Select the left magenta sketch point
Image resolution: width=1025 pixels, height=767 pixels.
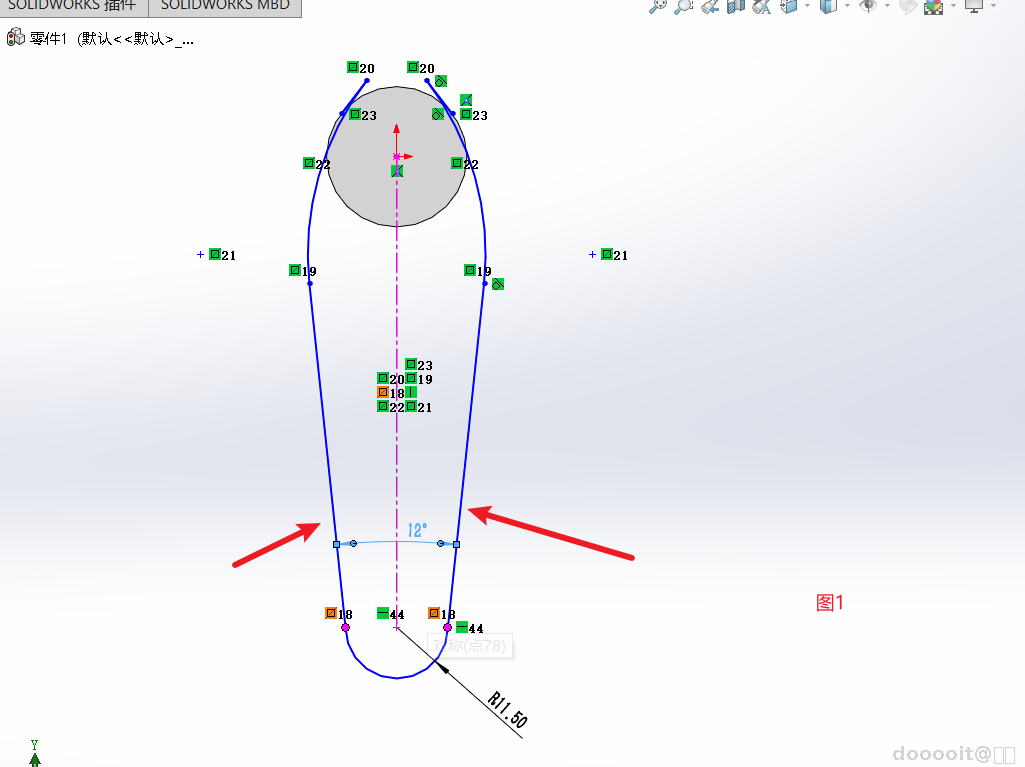tap(345, 628)
